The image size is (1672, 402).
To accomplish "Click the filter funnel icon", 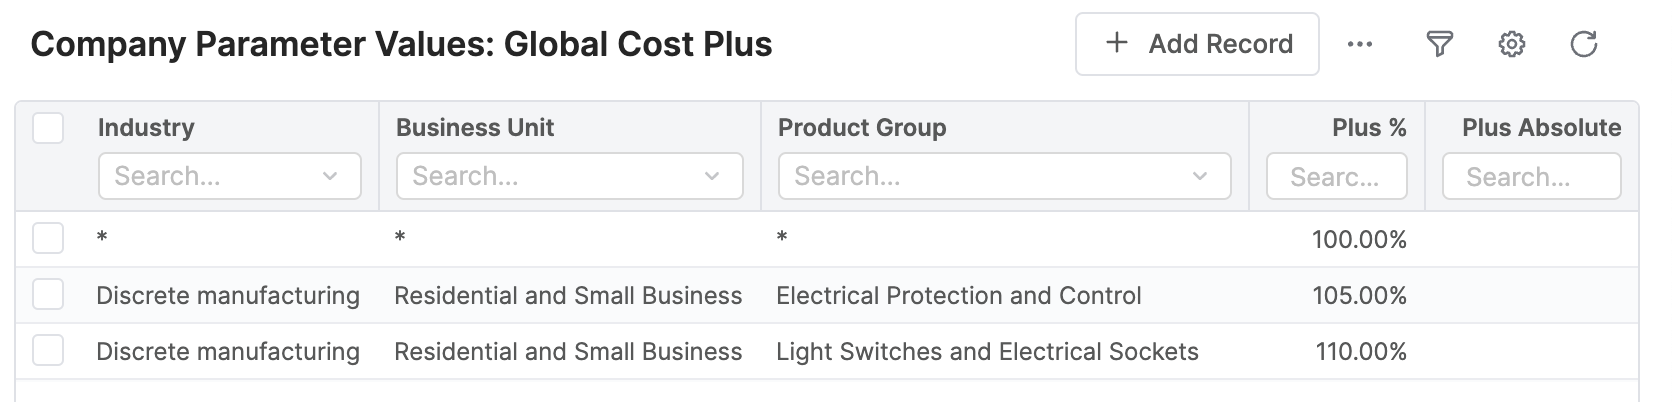I will pyautogui.click(x=1439, y=44).
